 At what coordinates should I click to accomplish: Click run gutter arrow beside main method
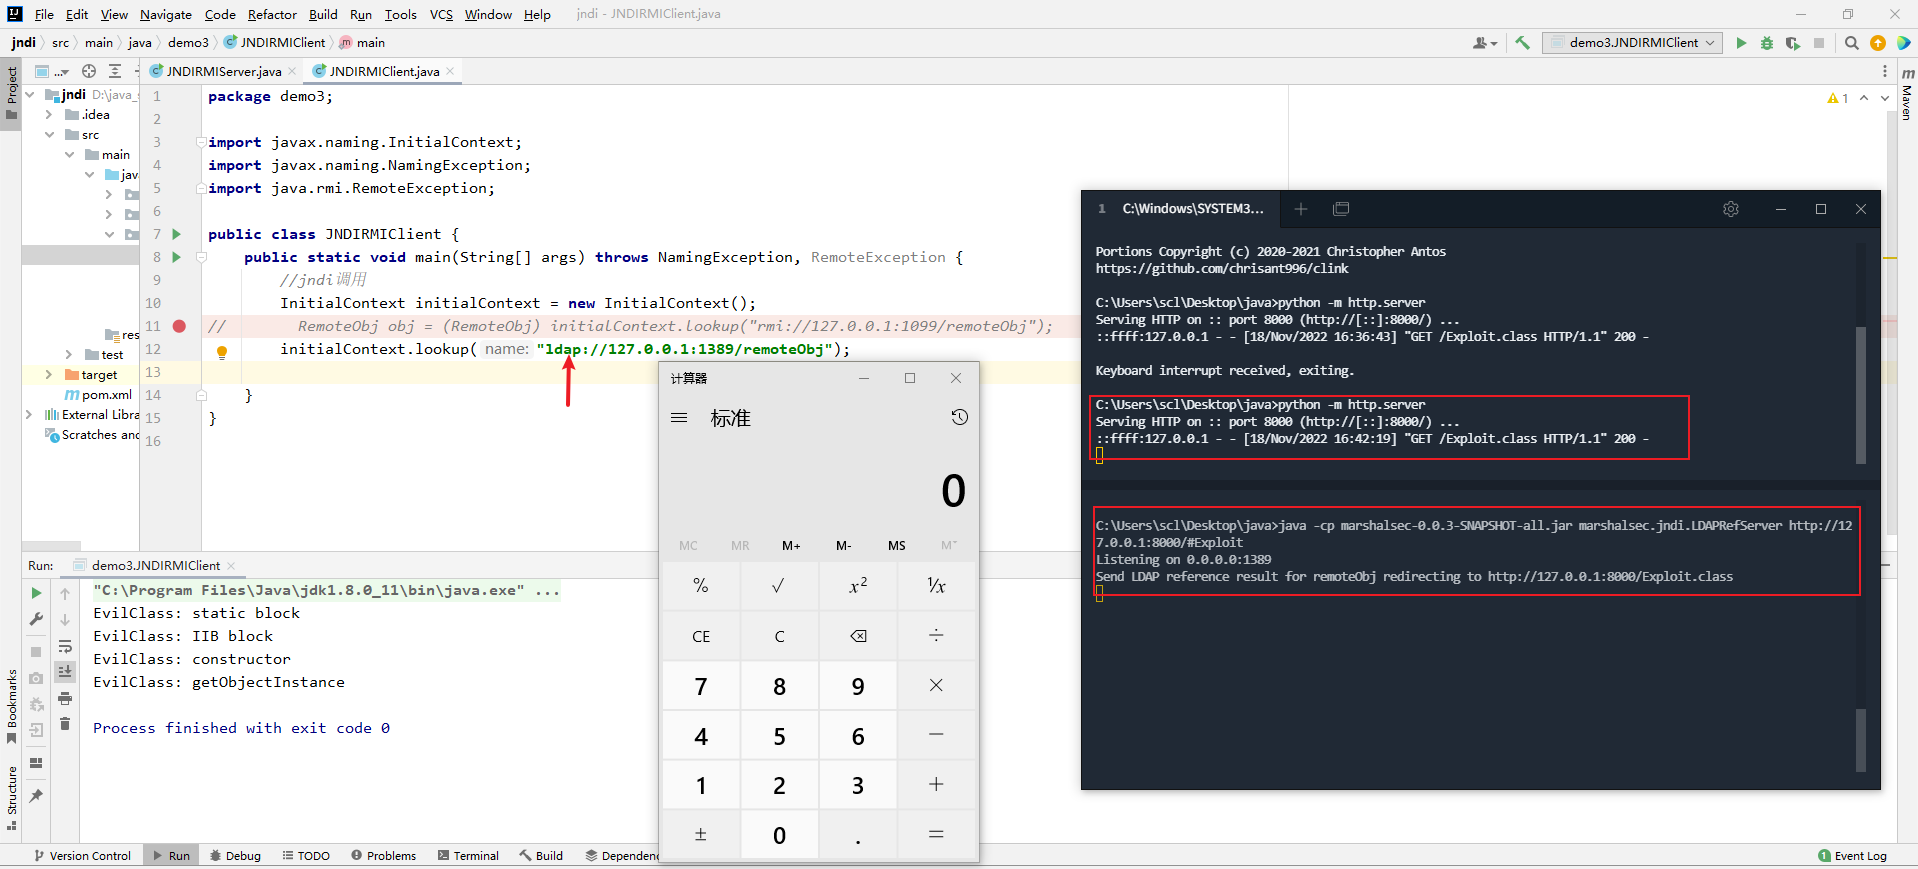177,257
